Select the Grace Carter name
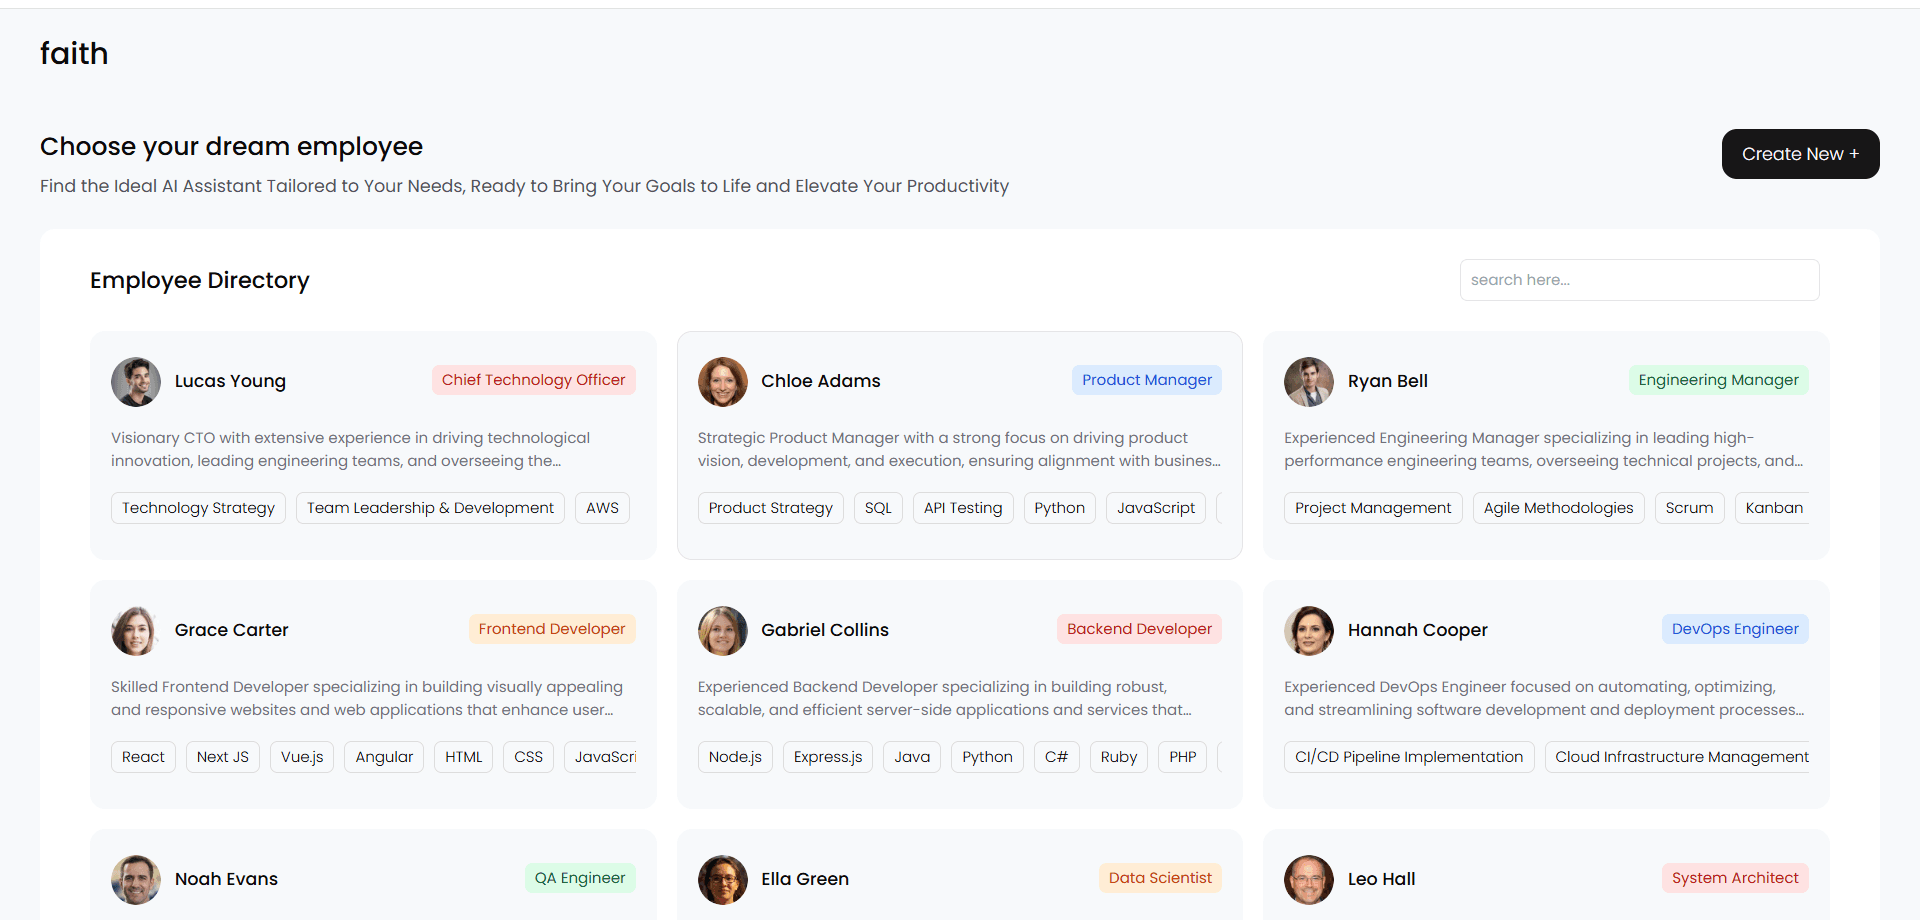1920x920 pixels. click(x=231, y=630)
